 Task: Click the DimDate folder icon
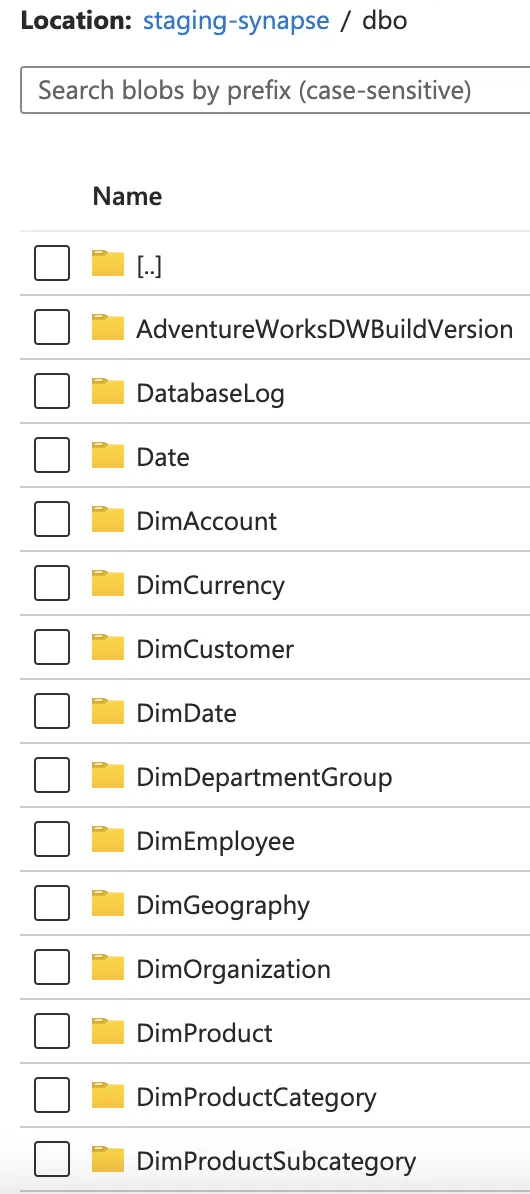tap(107, 711)
